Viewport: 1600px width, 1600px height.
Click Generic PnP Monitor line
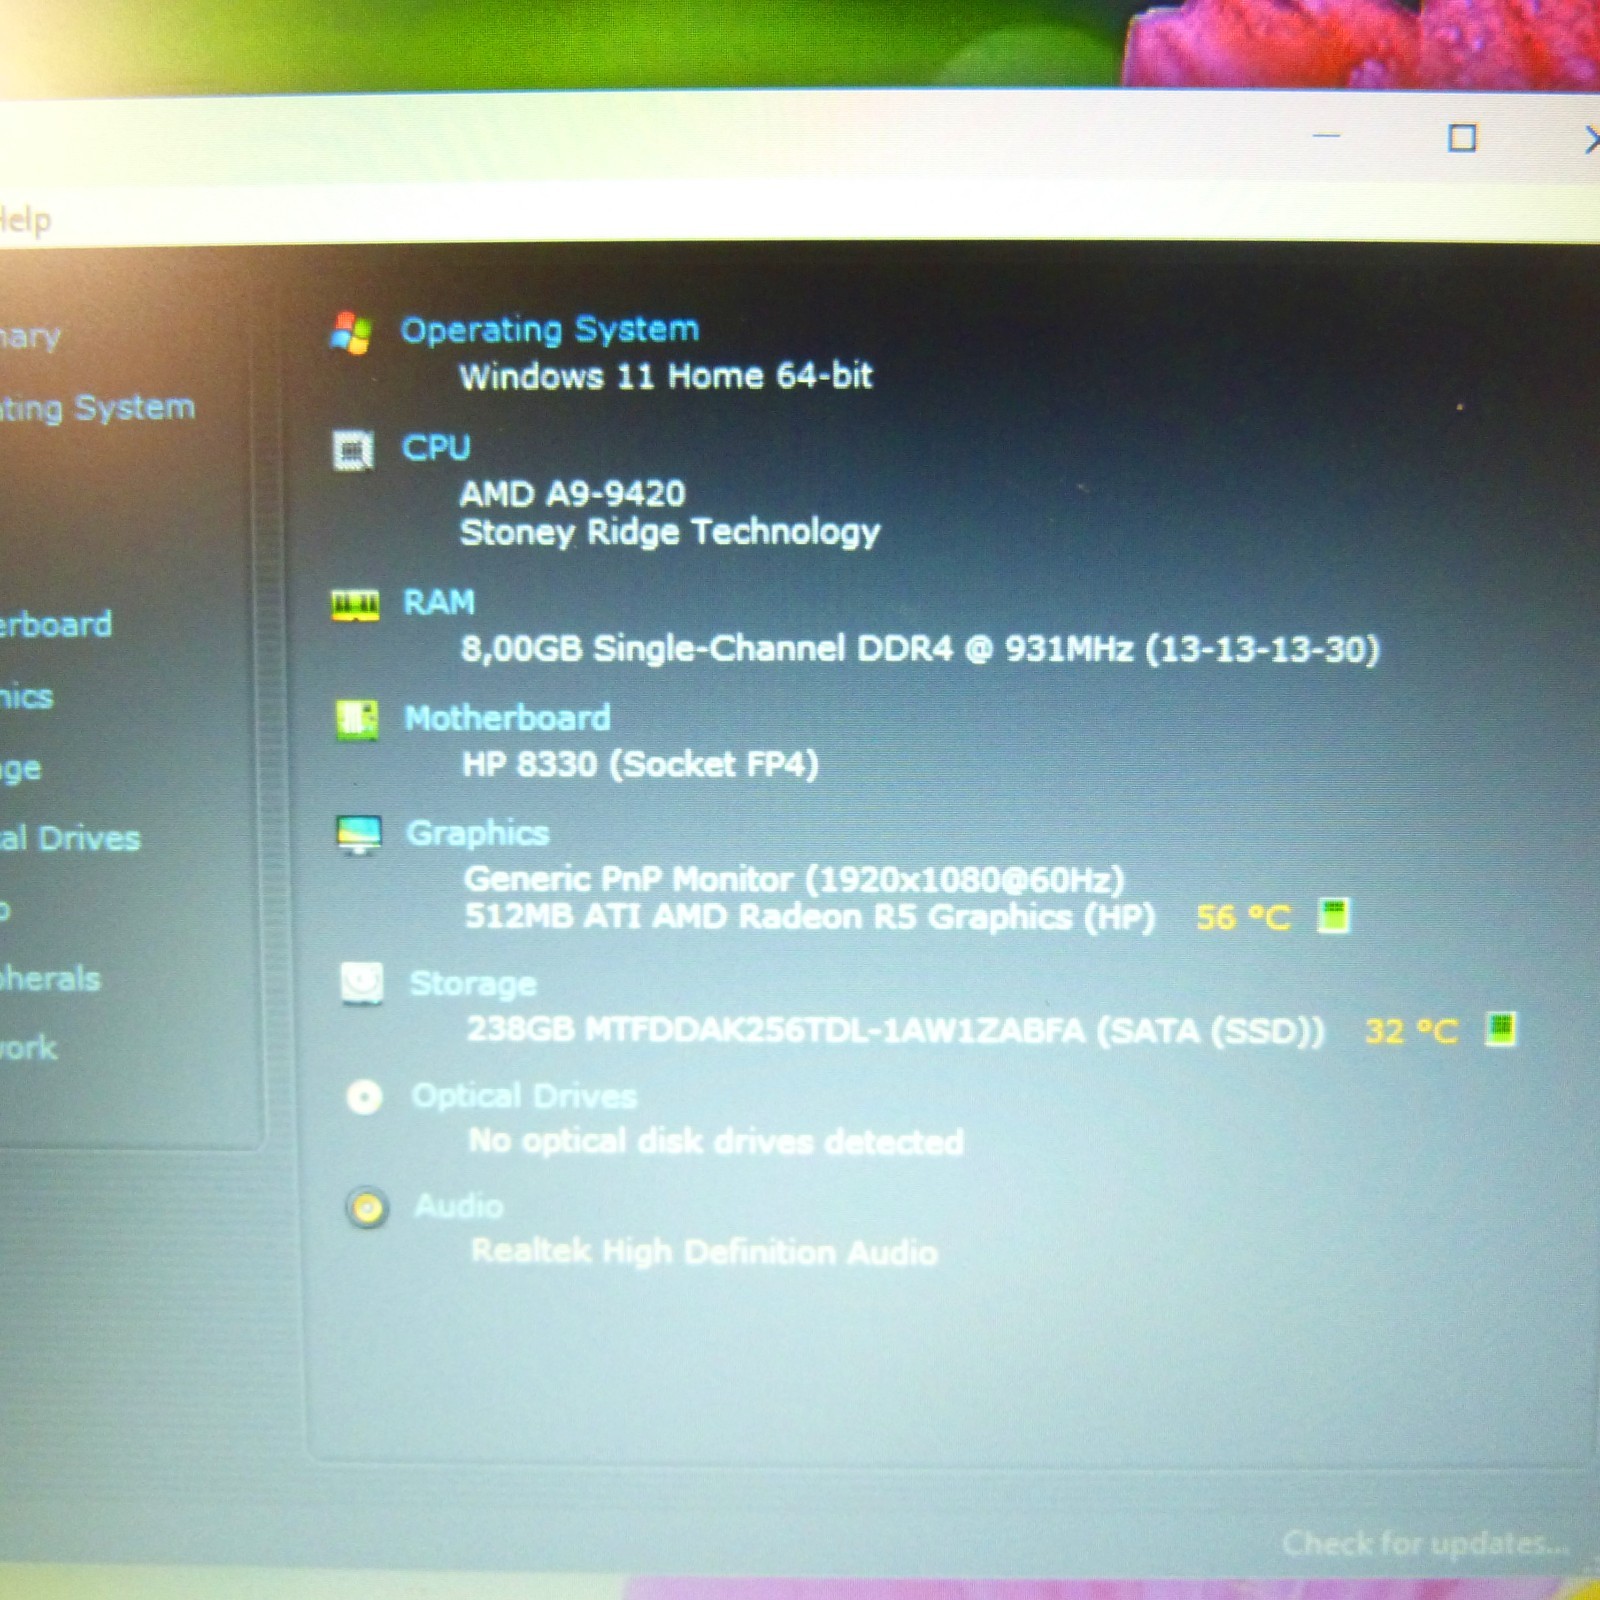[794, 879]
